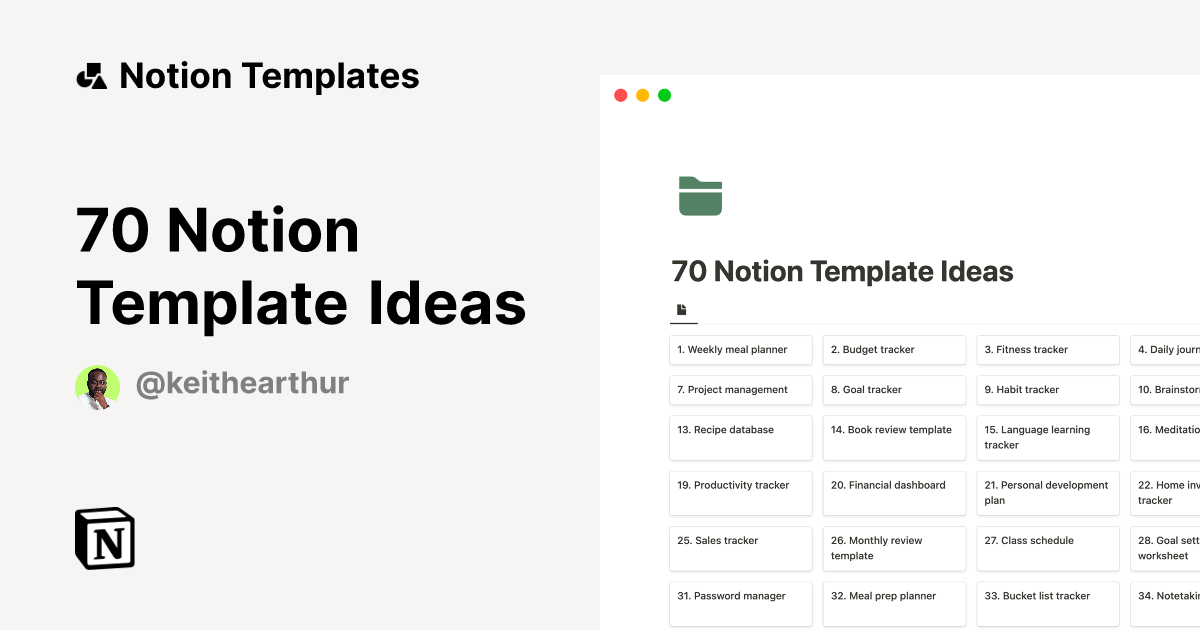Viewport: 1200px width, 630px height.
Task: Open card 1. Weekly meal planner
Action: click(x=741, y=350)
